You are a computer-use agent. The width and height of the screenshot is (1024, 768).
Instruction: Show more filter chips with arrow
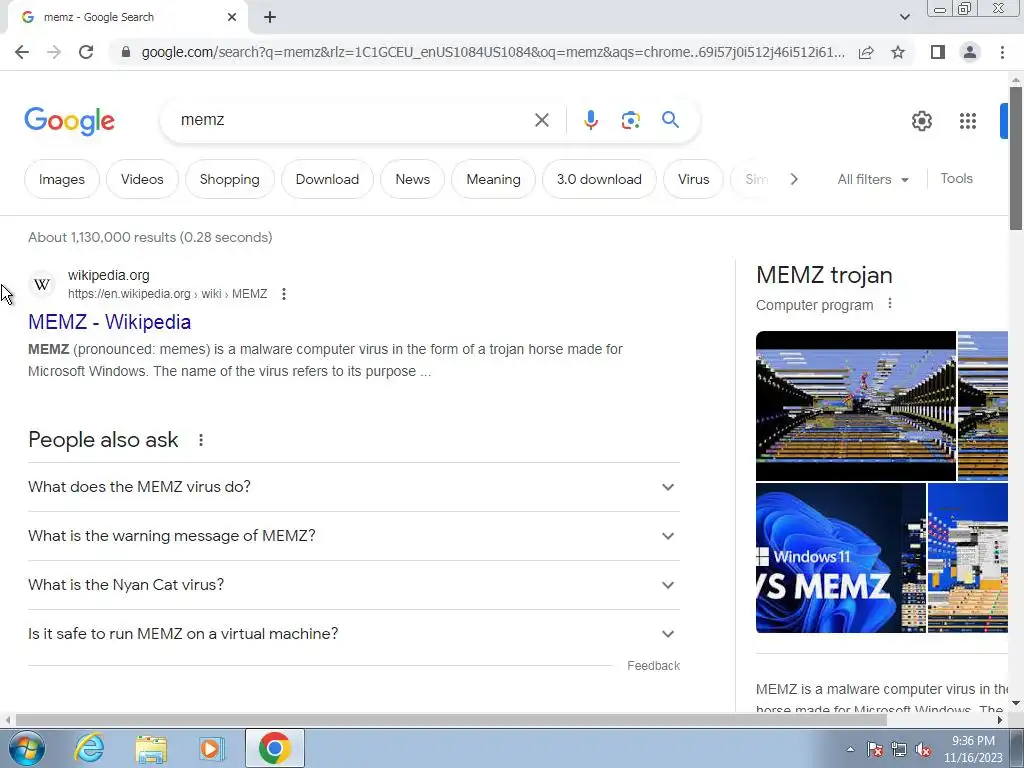pos(793,179)
